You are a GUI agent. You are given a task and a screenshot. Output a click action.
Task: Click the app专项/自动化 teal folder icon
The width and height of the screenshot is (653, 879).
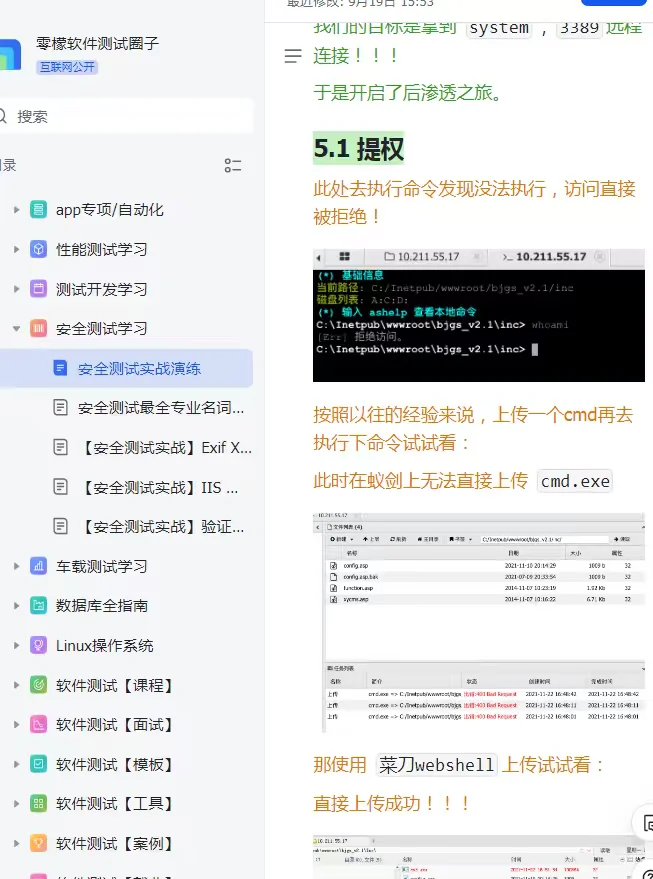pos(38,210)
